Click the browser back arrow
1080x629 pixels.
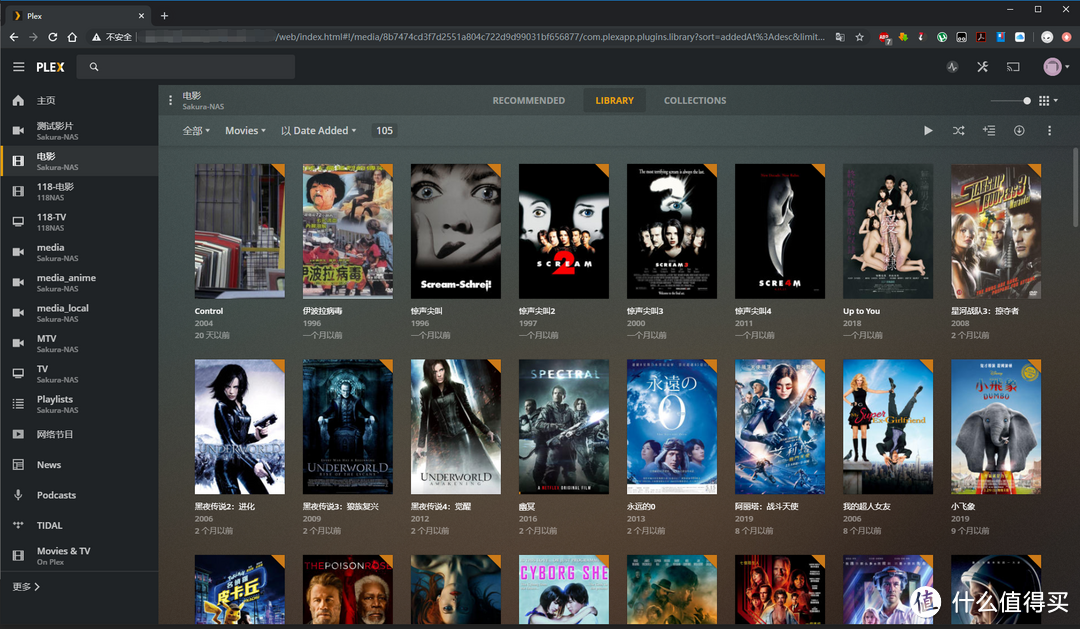click(x=14, y=37)
